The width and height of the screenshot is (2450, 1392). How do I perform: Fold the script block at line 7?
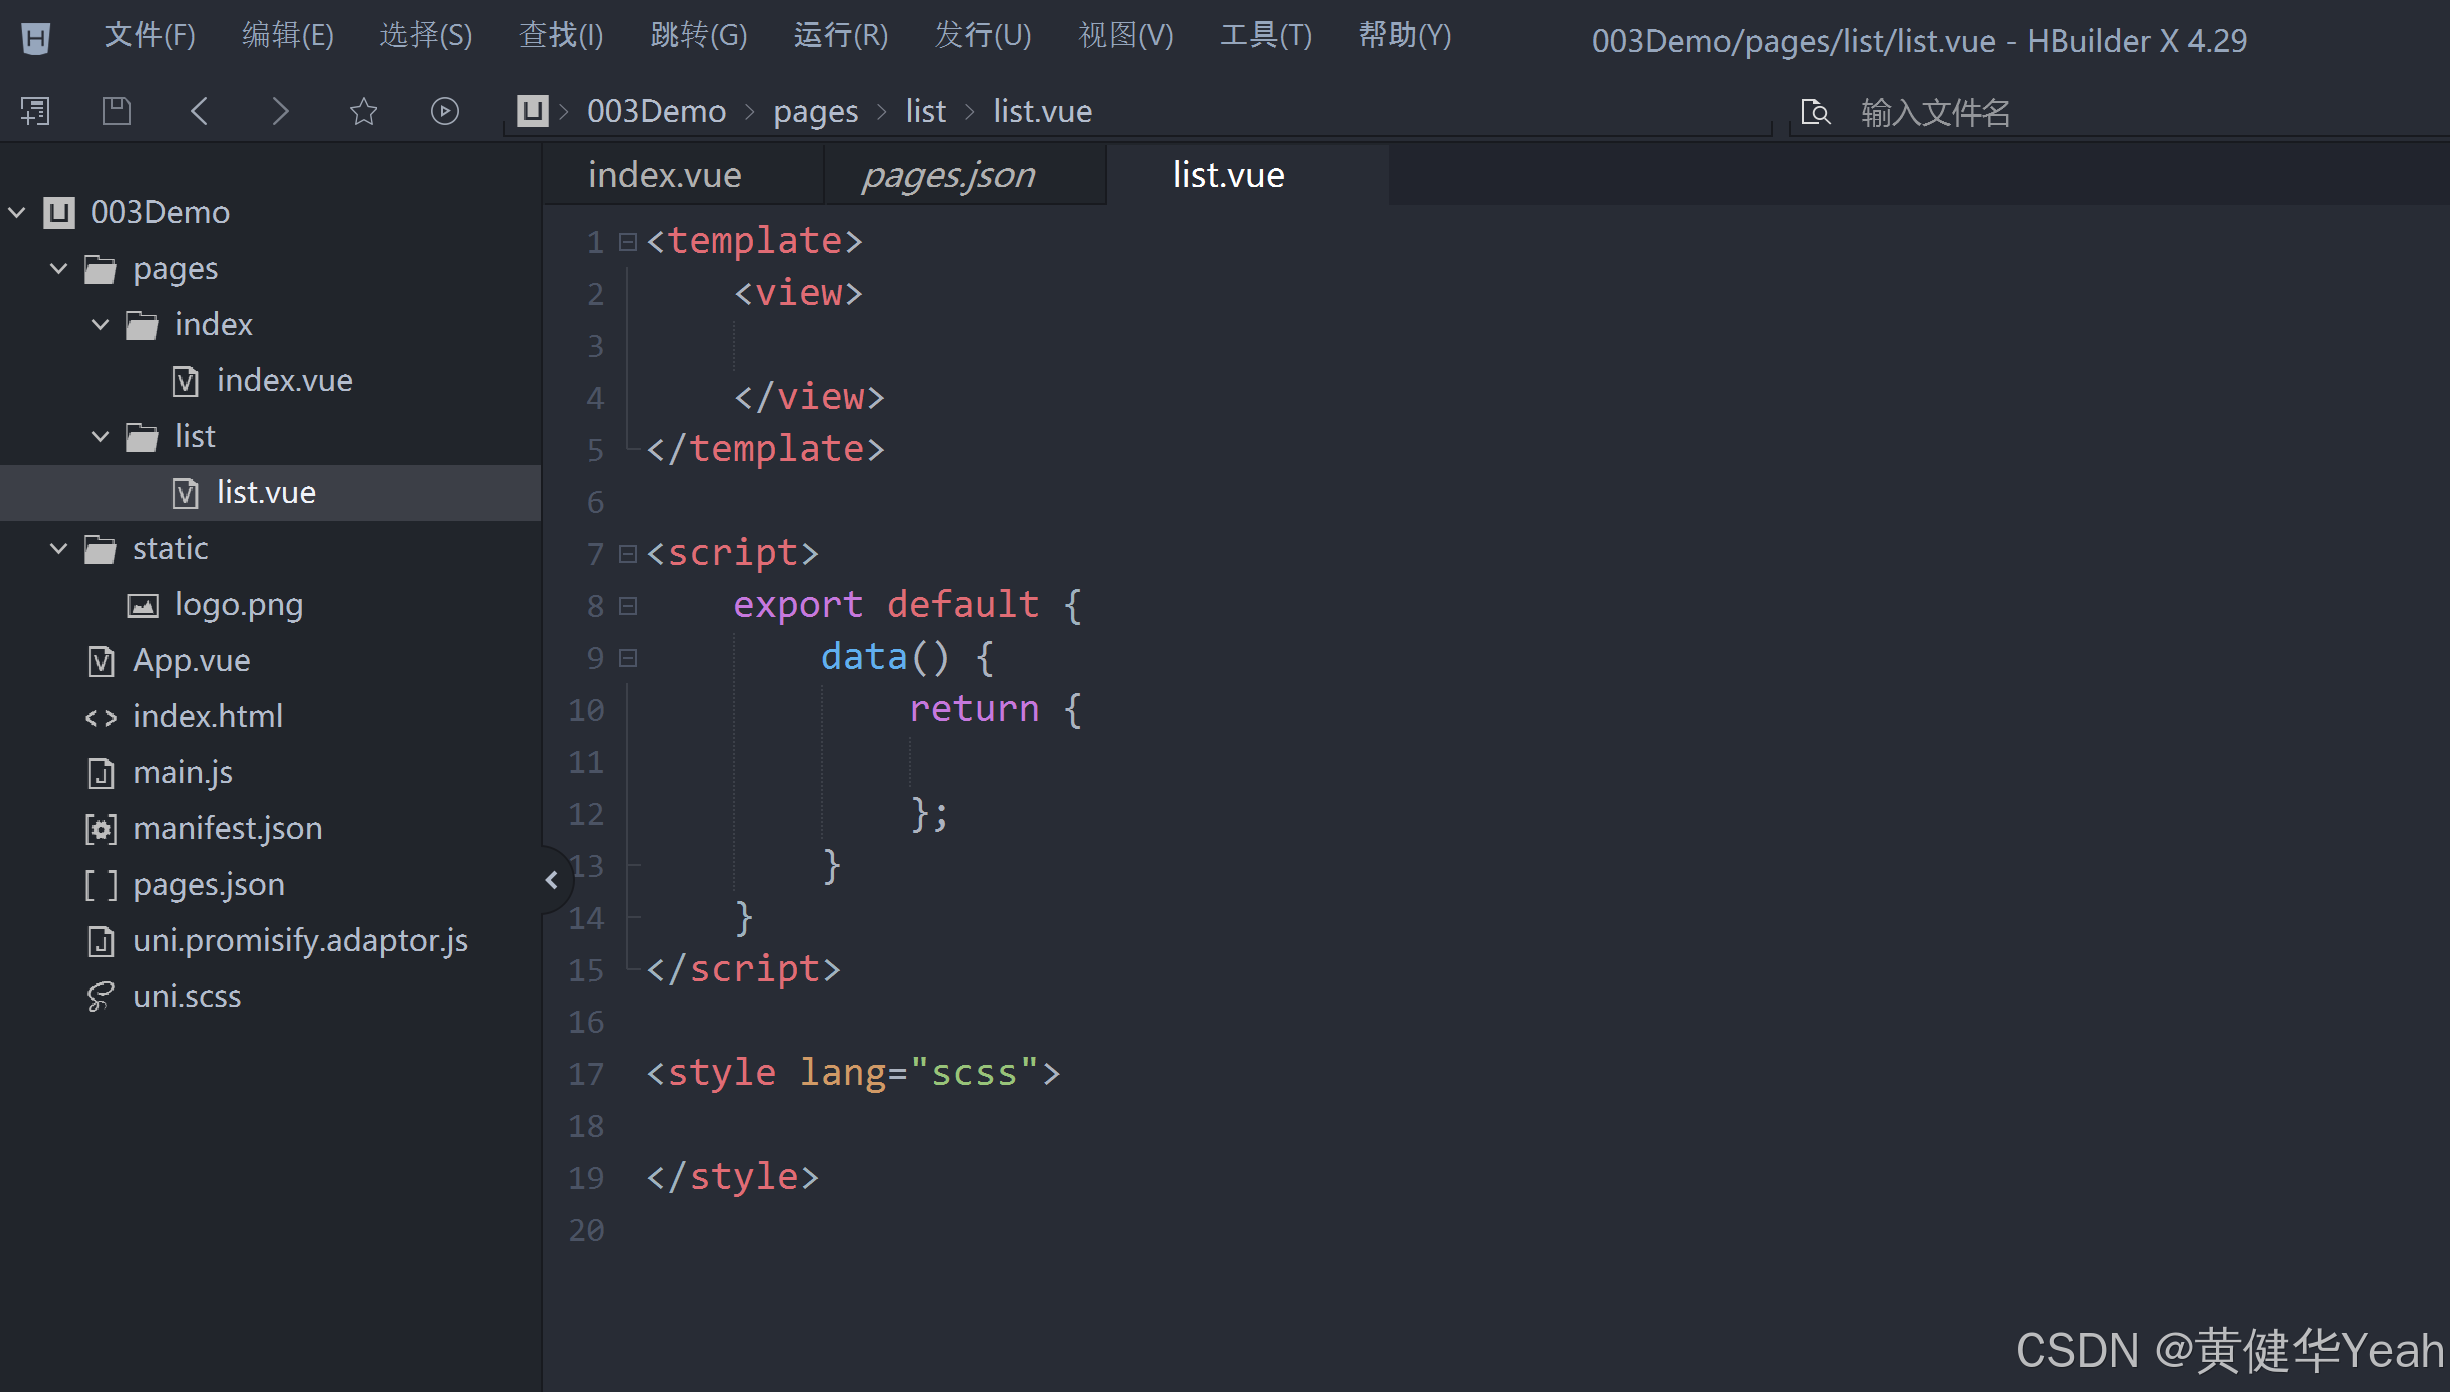627,552
